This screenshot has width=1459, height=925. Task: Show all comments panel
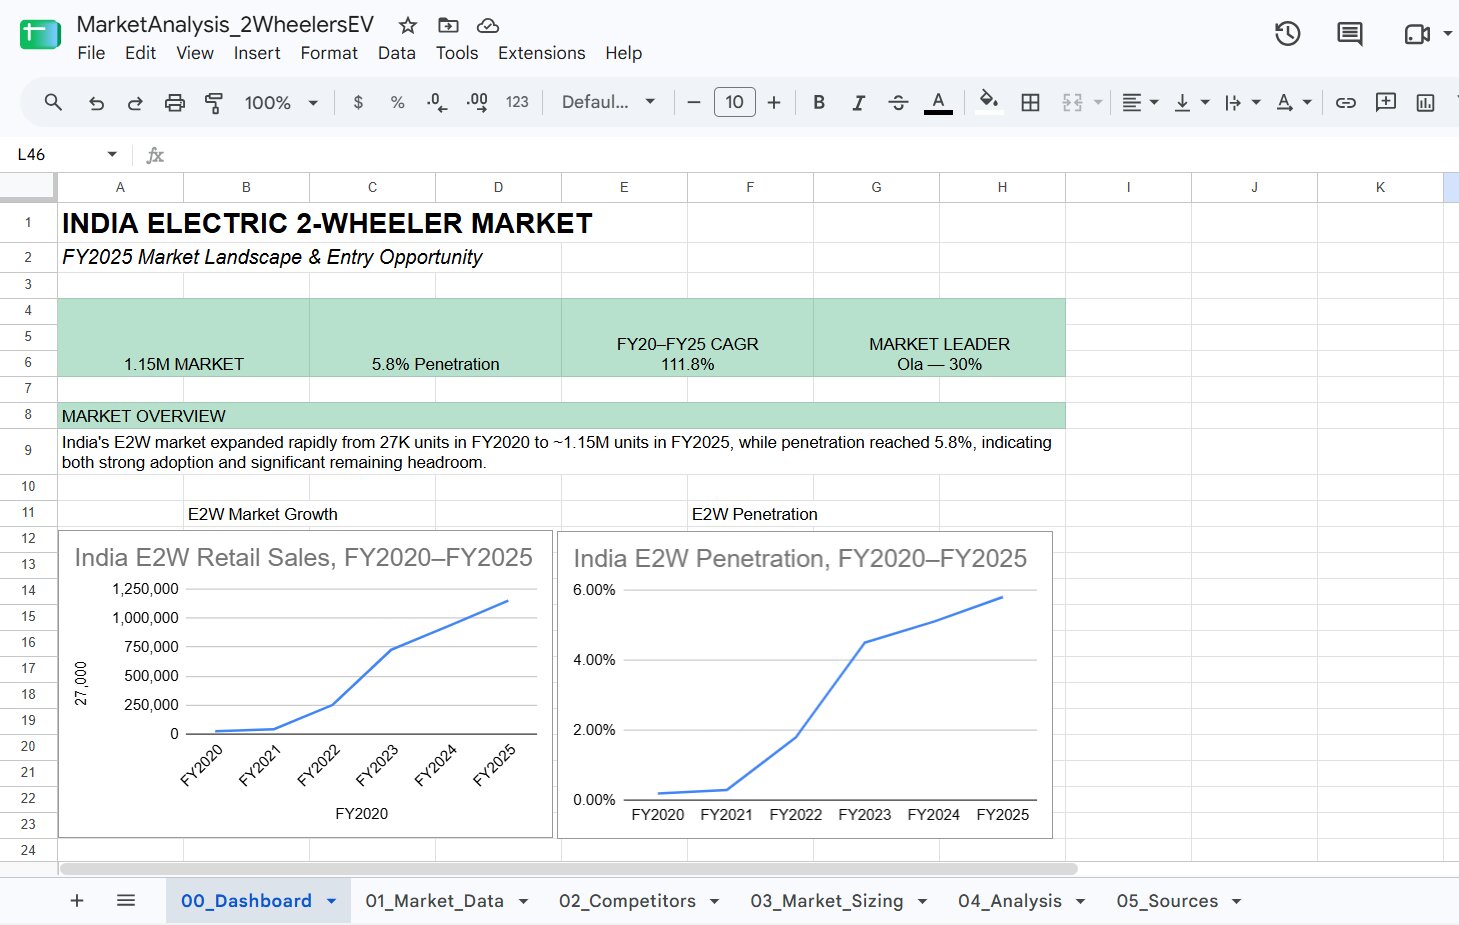click(1350, 34)
